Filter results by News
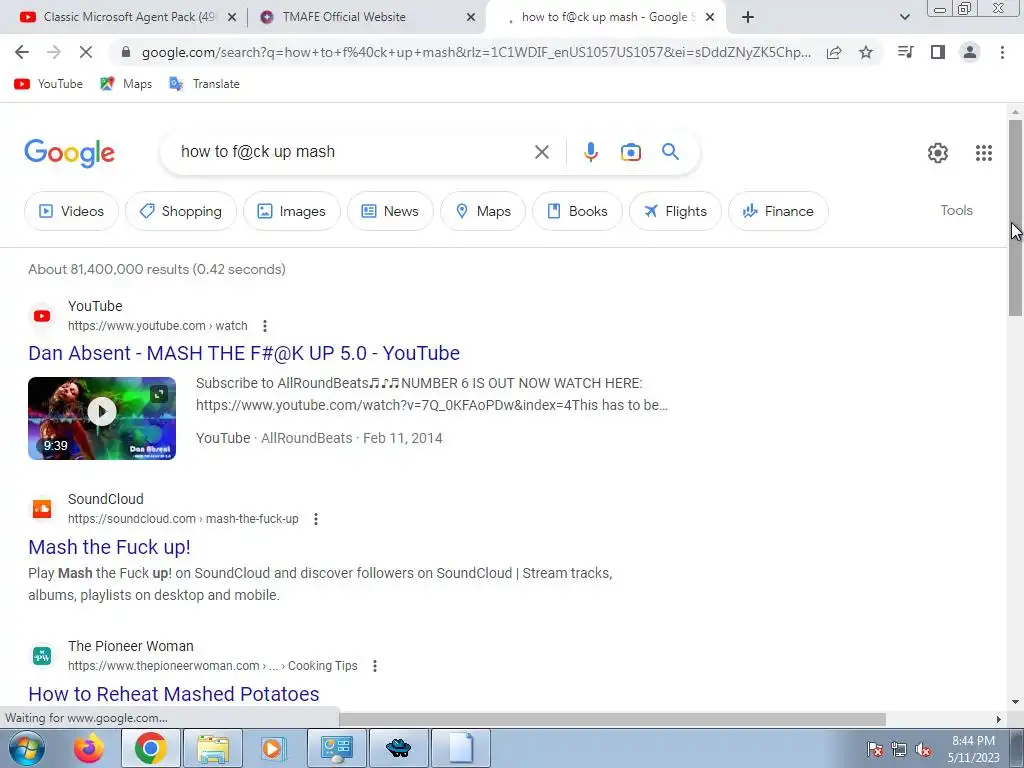The height and width of the screenshot is (768, 1024). point(390,211)
